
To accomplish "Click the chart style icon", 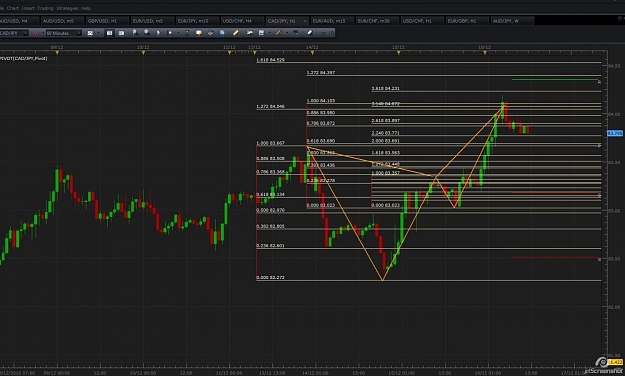I will pyautogui.click(x=90, y=33).
